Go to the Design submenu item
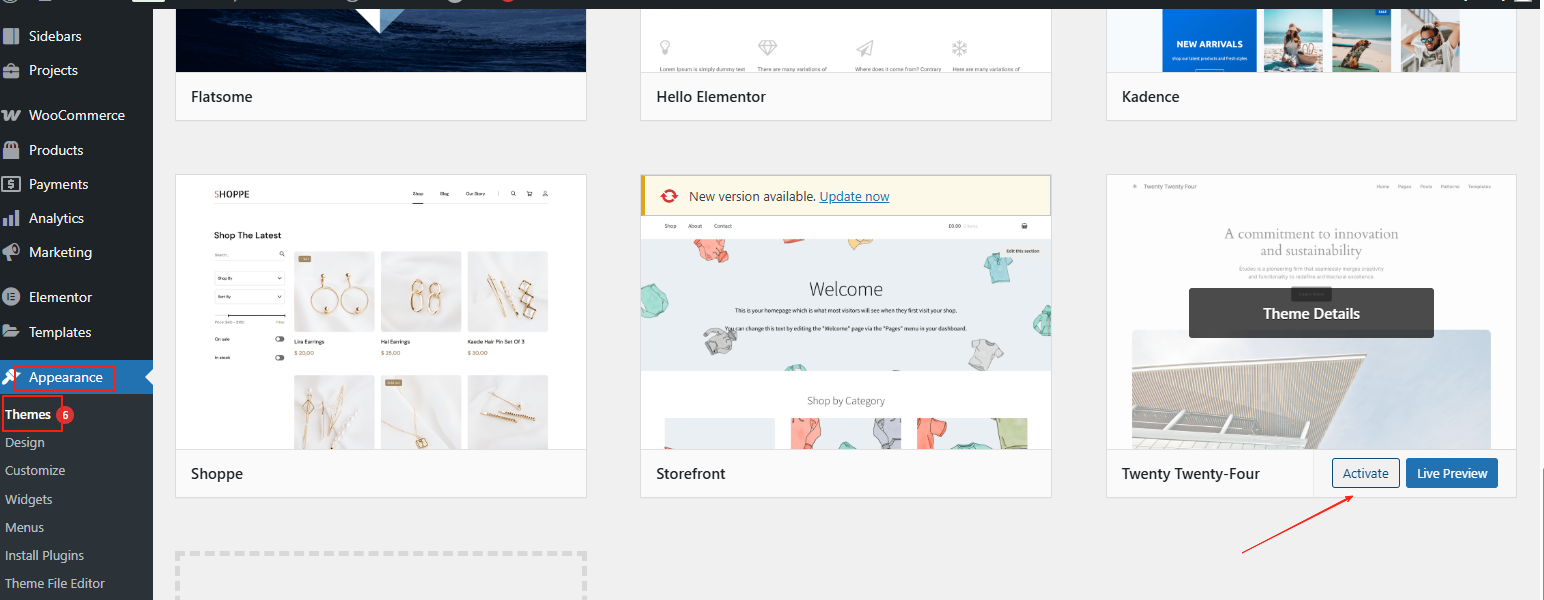The image size is (1544, 600). click(25, 442)
